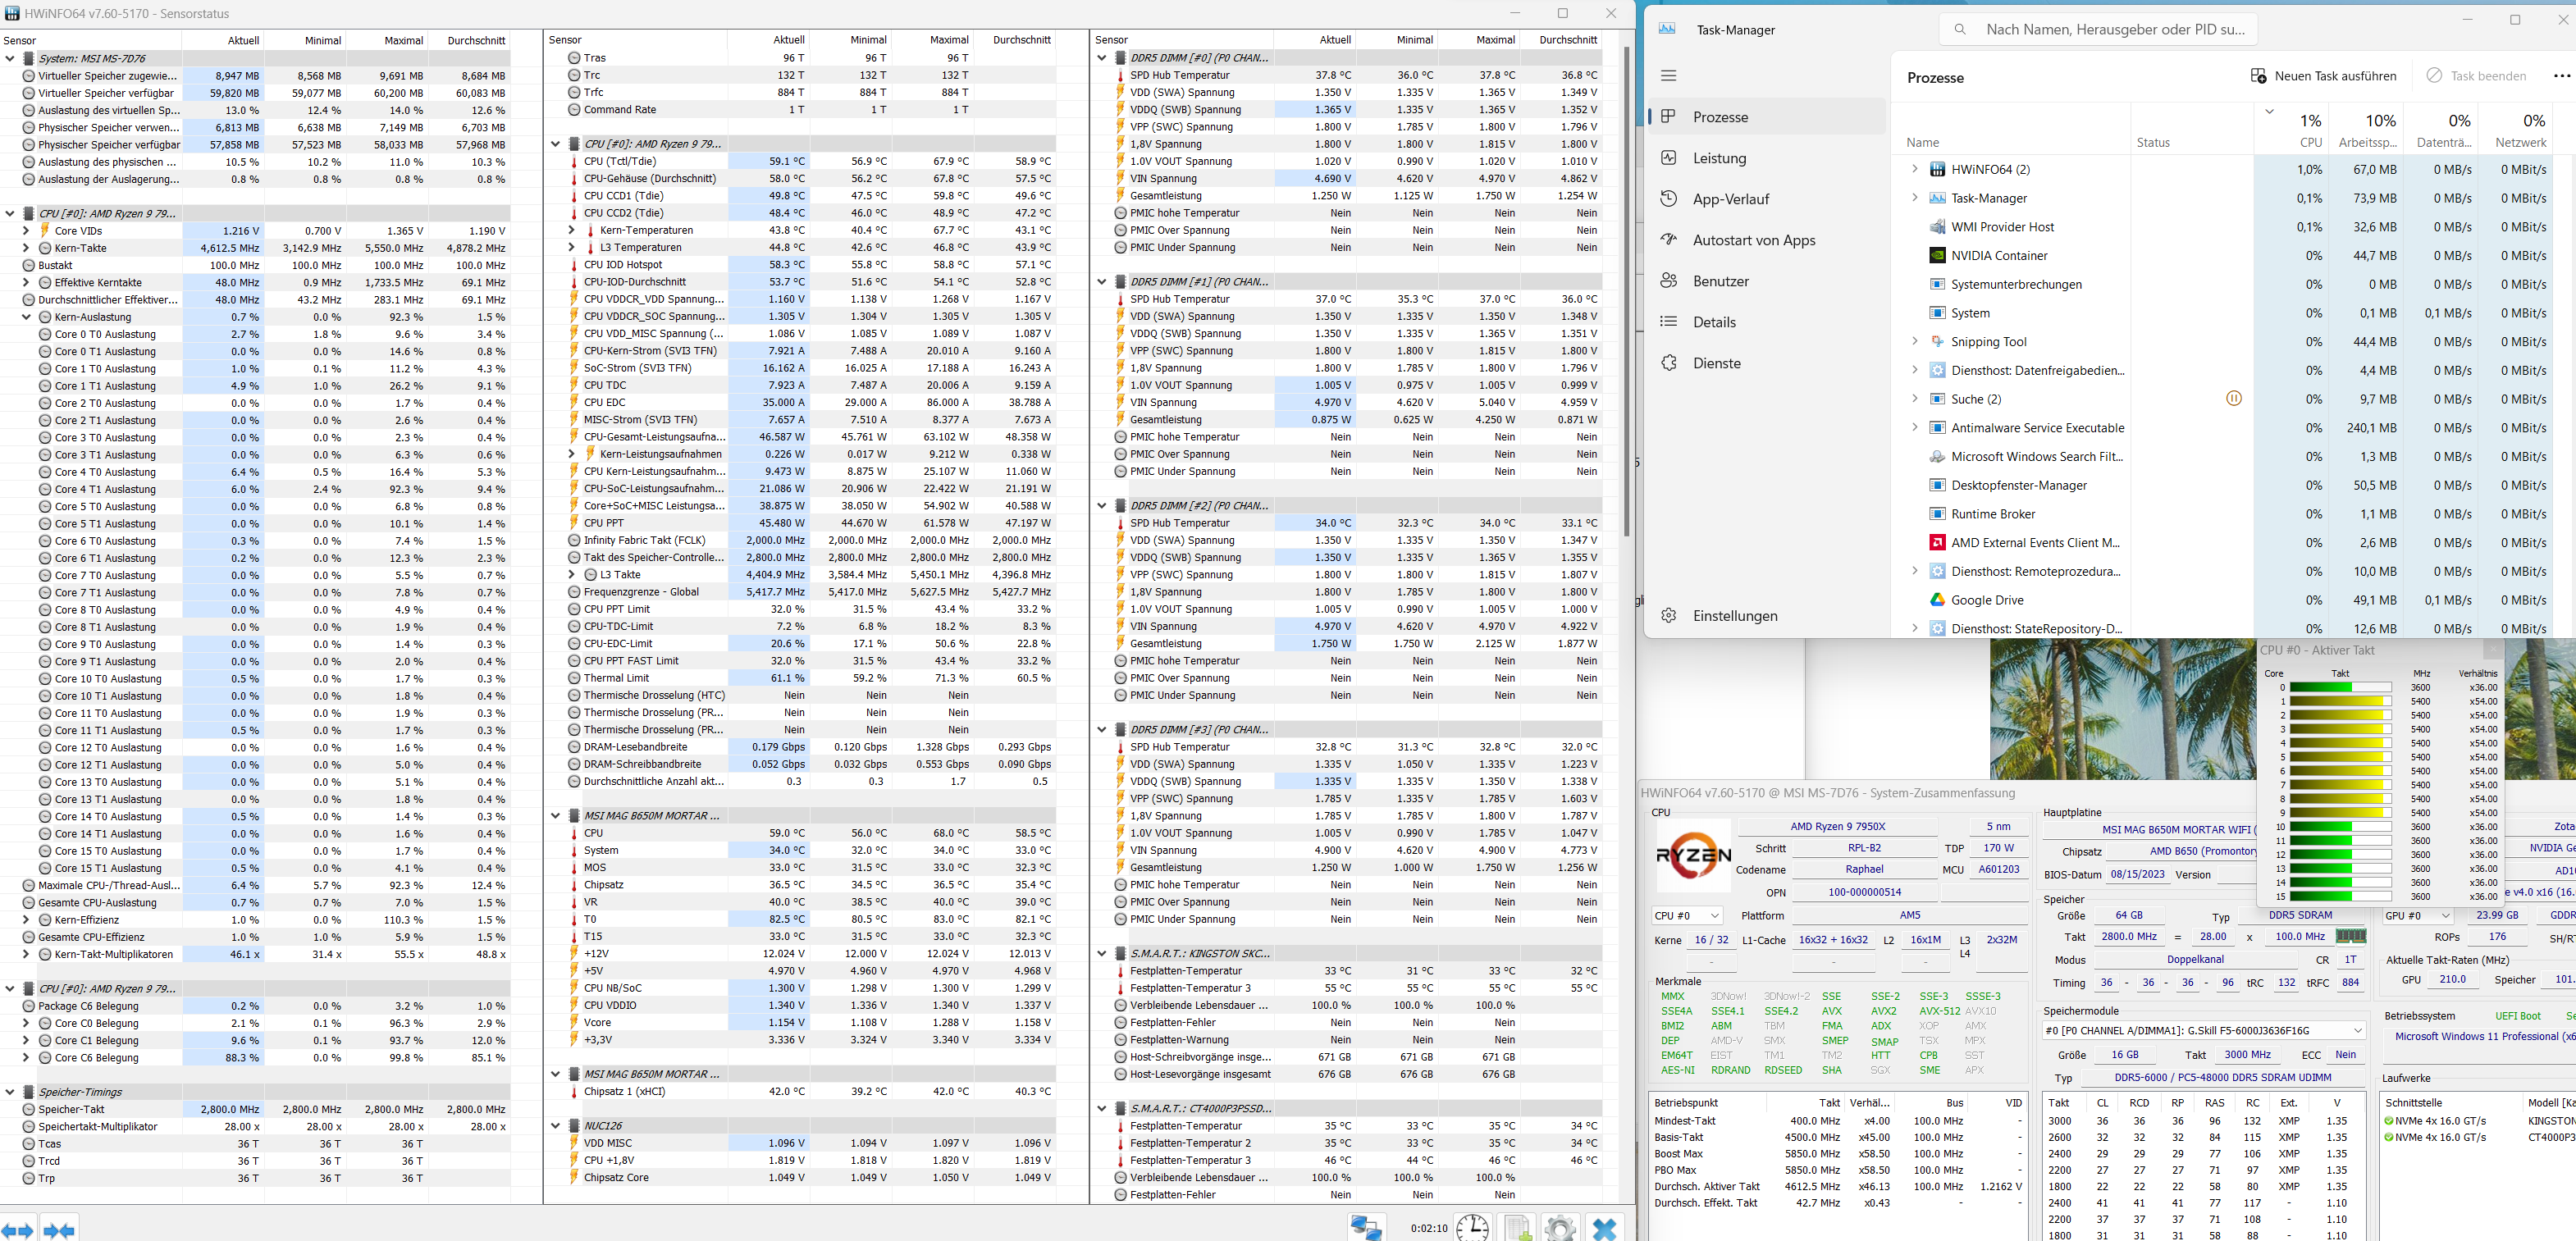Open Autostart von Apps tab
This screenshot has width=2576, height=1241.
1766,240
